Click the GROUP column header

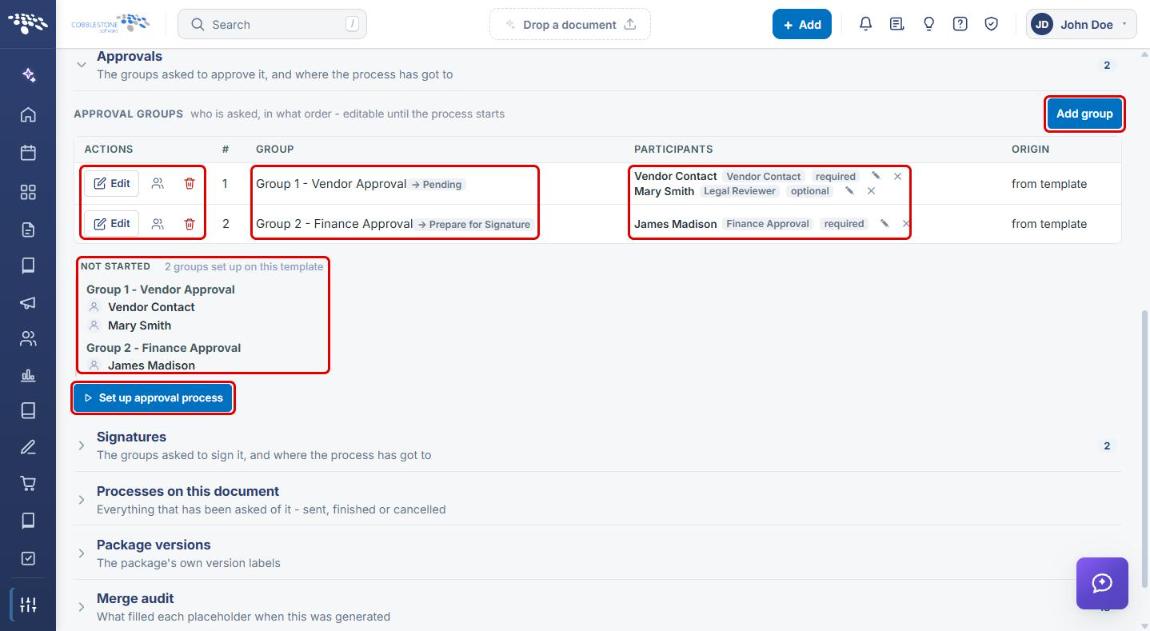click(x=275, y=149)
